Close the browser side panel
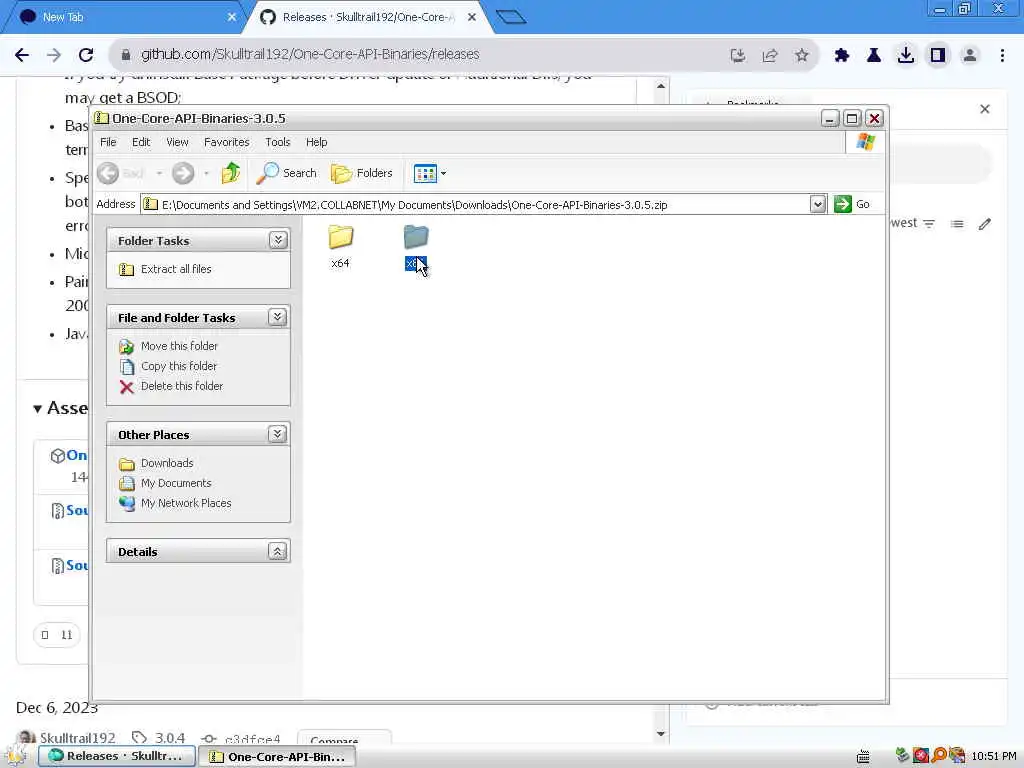 (x=985, y=109)
